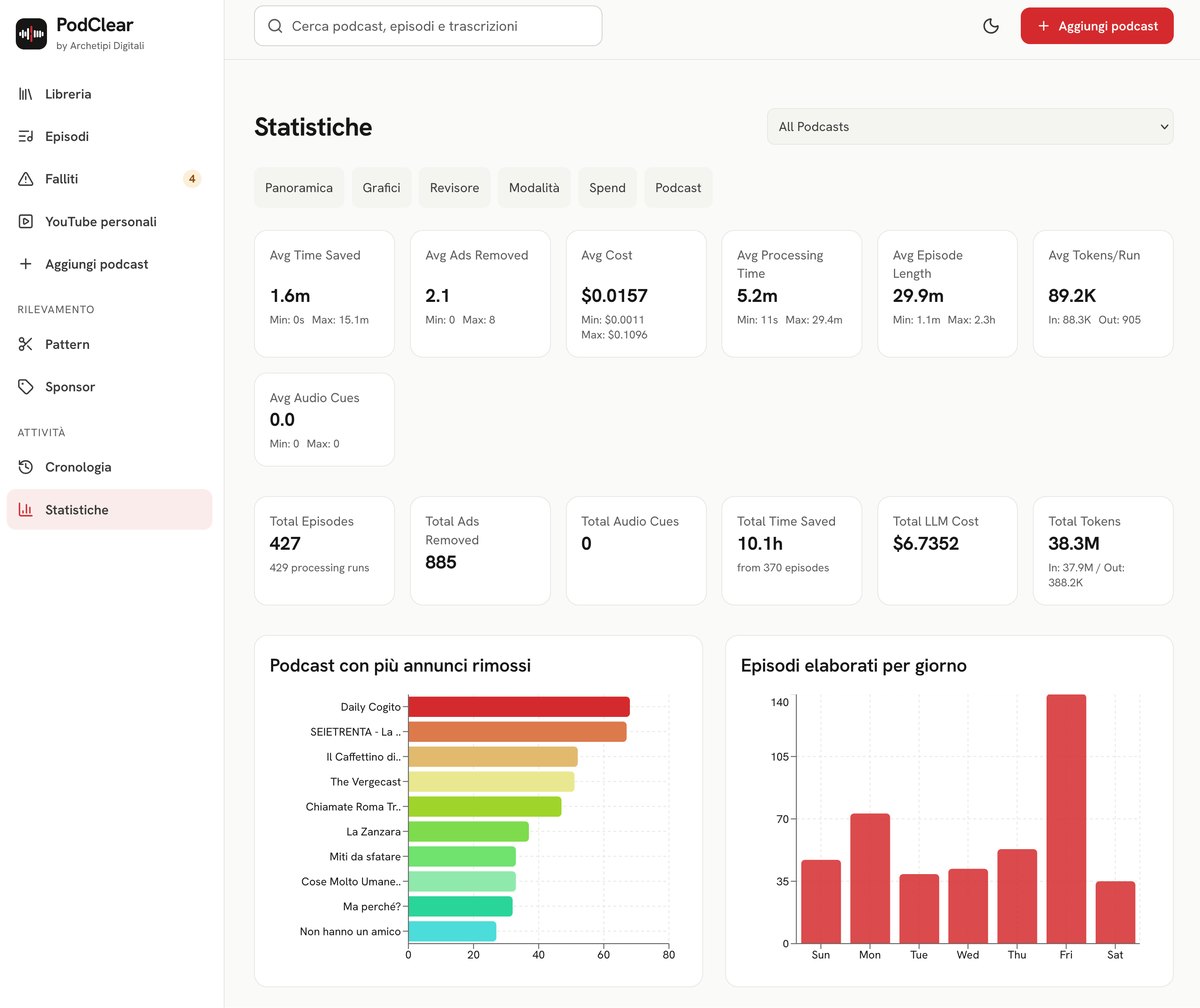Click the Total LLM Cost card
The height and width of the screenshot is (1008, 1200).
[947, 551]
